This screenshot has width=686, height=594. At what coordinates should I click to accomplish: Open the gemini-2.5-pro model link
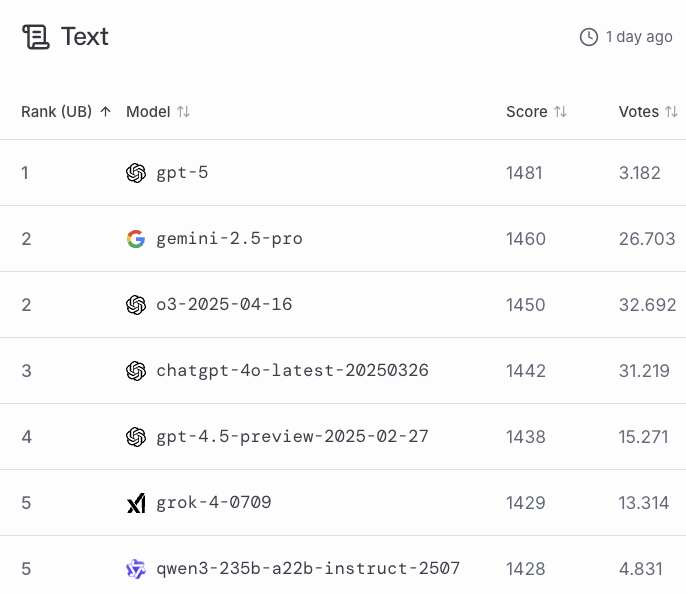click(x=229, y=239)
